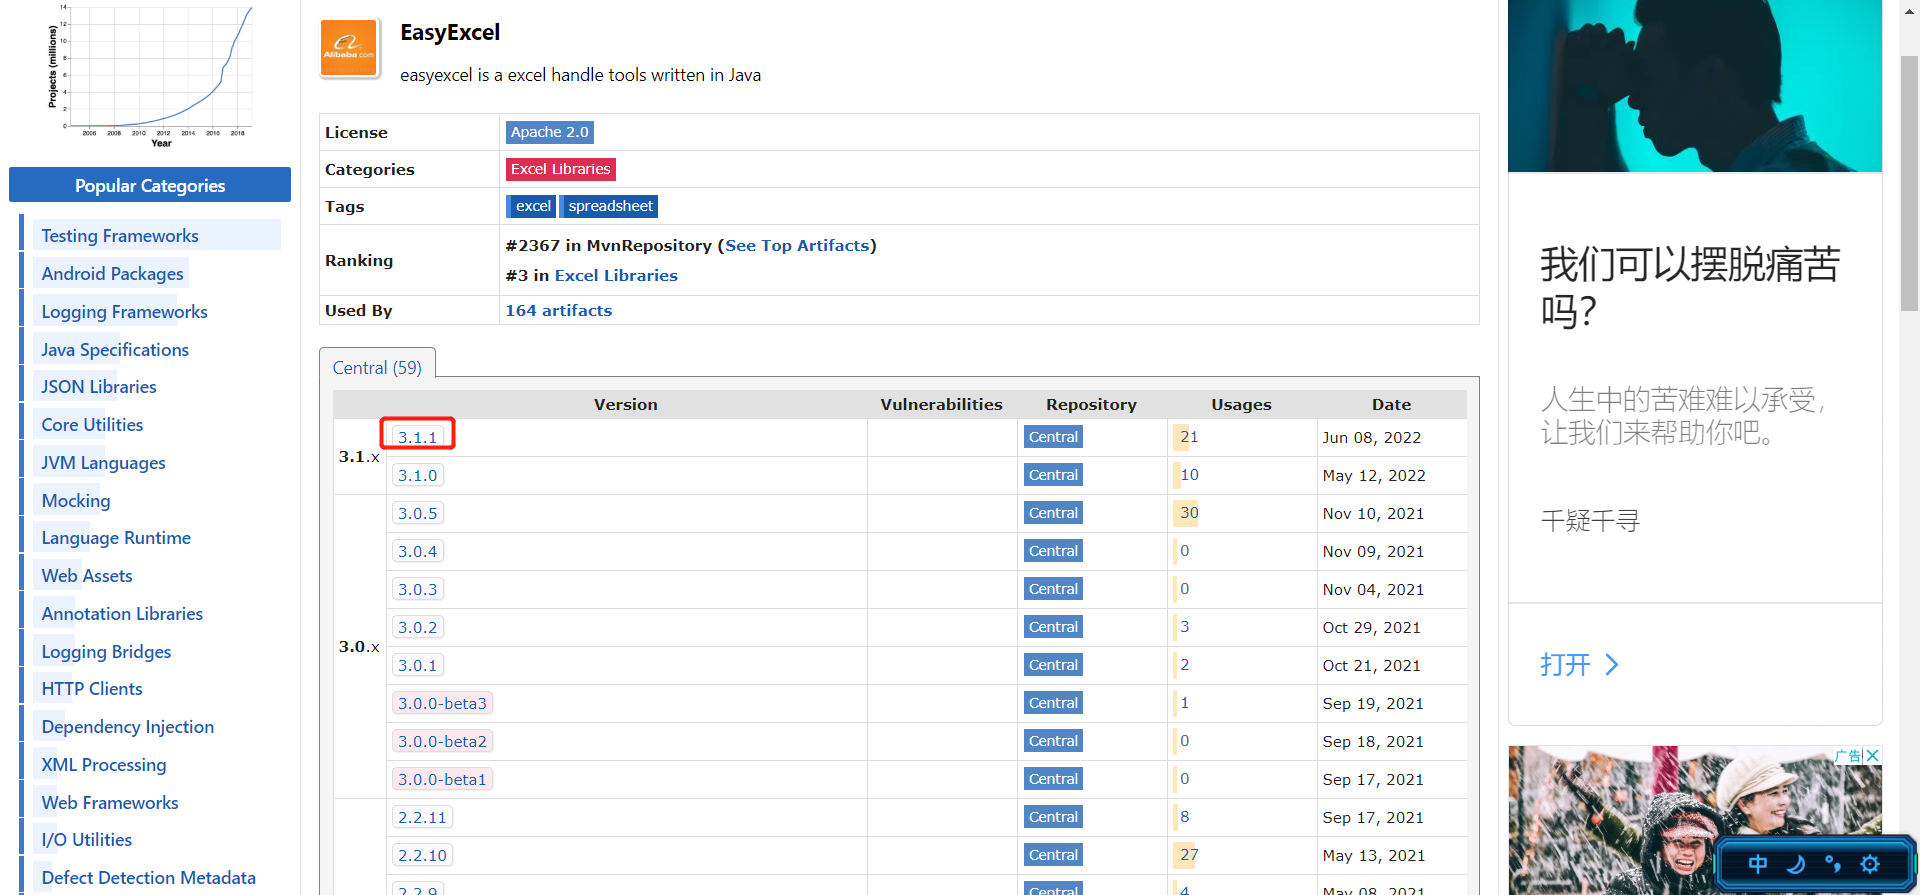The width and height of the screenshot is (1920, 895).
Task: Click the IME punctuation mode icon
Action: pos(1833,864)
